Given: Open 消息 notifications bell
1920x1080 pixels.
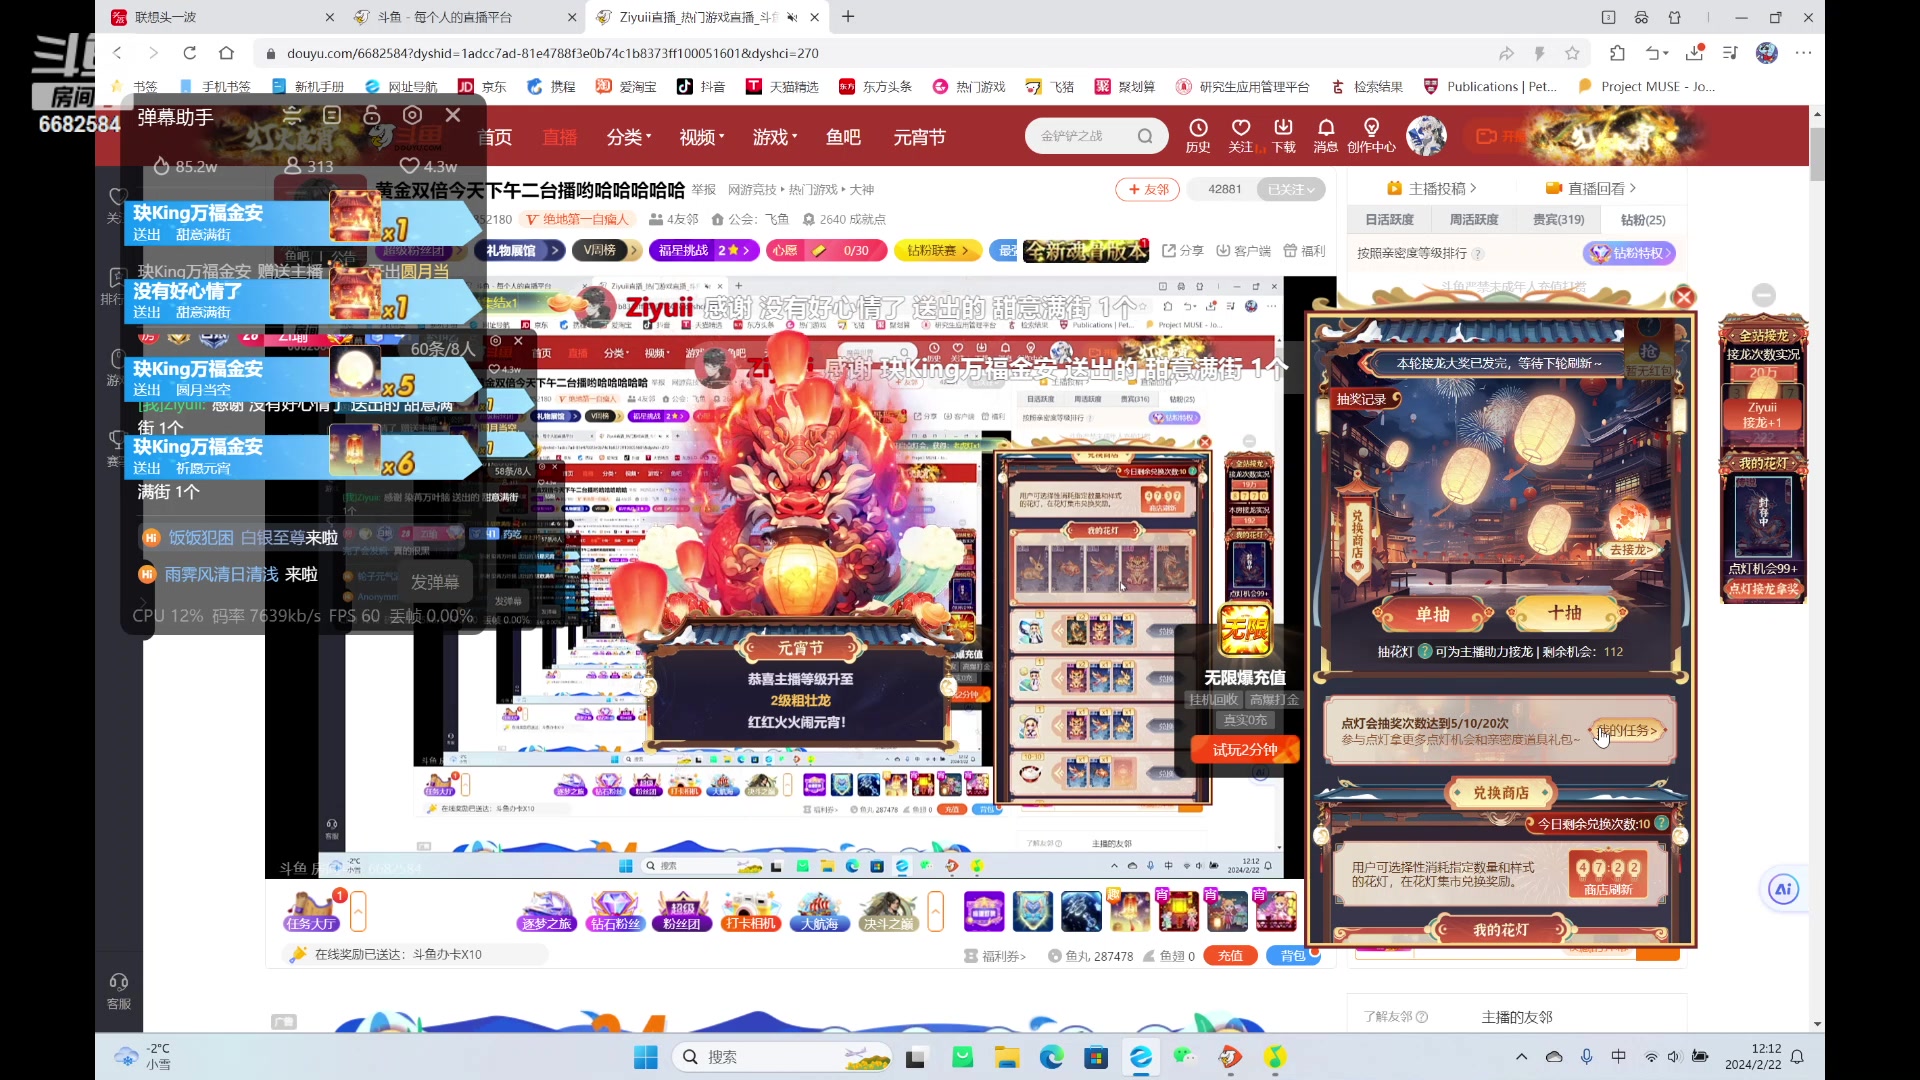Looking at the screenshot, I should coord(1326,135).
